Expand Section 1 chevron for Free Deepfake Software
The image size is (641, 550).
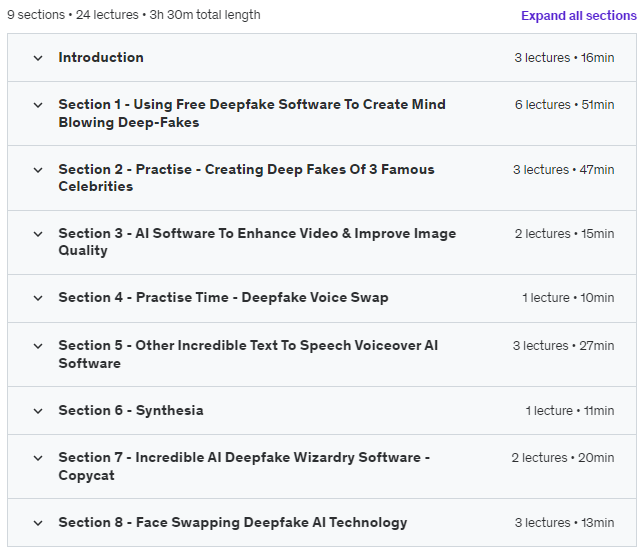coord(38,105)
